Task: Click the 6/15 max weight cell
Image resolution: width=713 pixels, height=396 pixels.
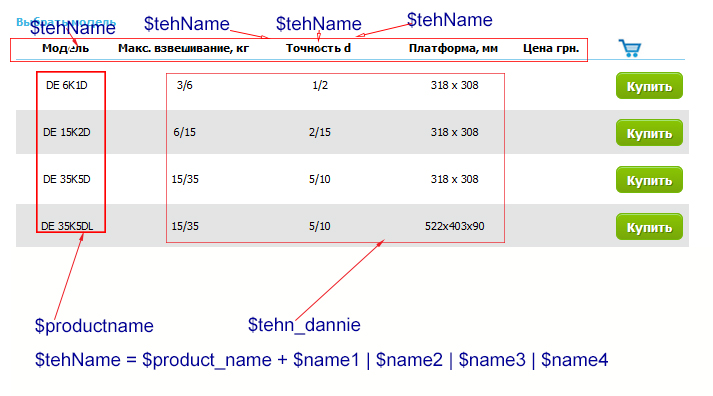Action: pyautogui.click(x=185, y=132)
